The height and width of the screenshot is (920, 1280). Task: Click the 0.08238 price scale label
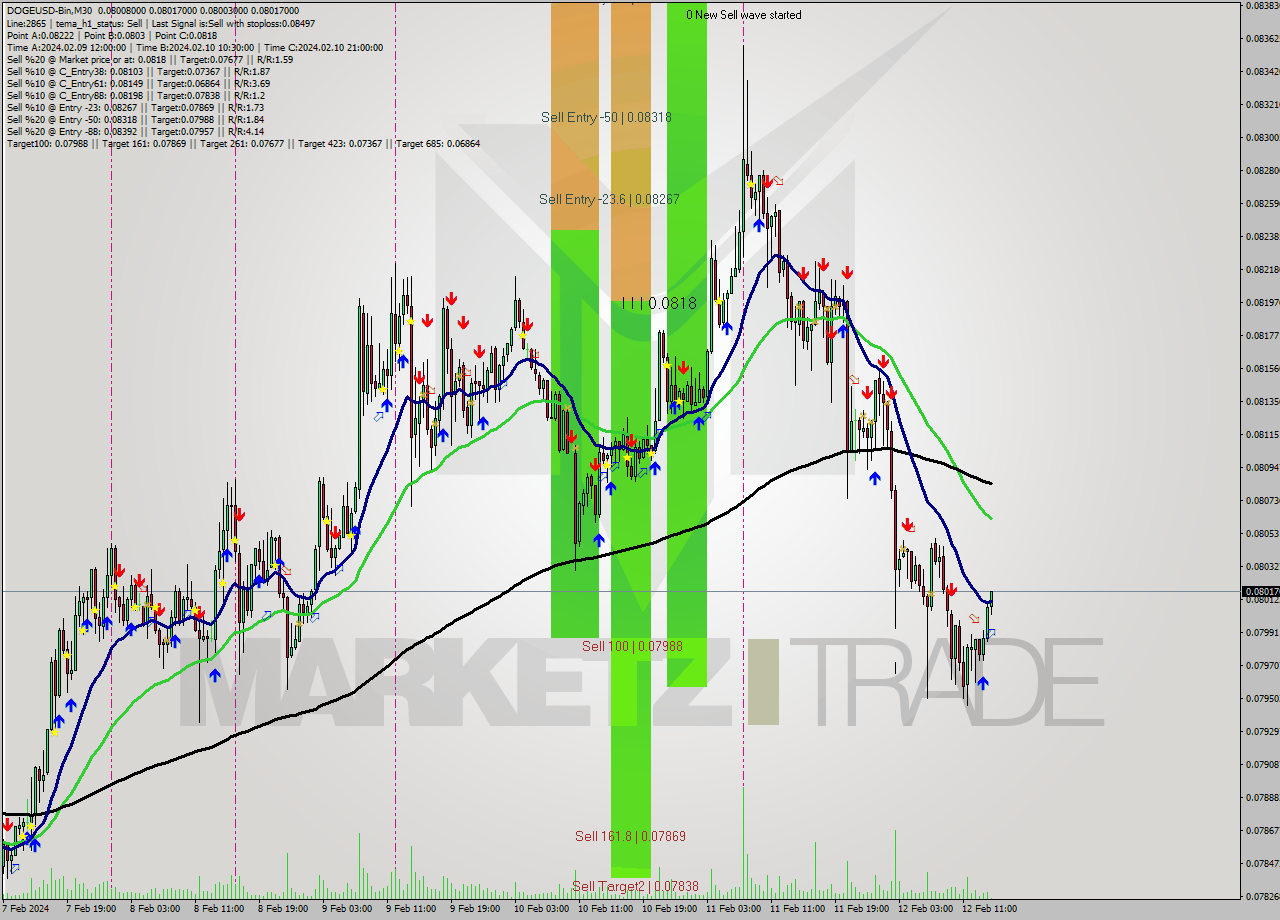click(x=1261, y=236)
